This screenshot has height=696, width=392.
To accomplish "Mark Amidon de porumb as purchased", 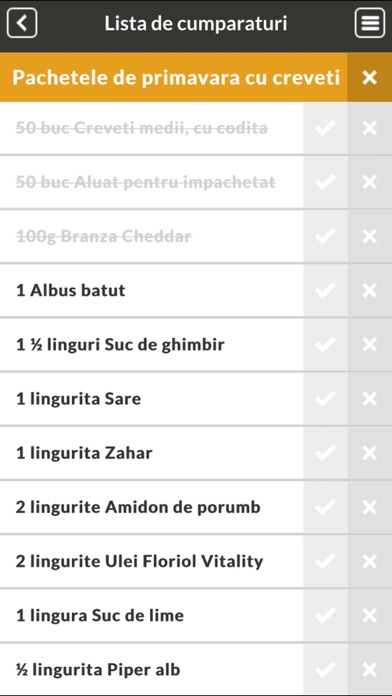I will tap(325, 507).
